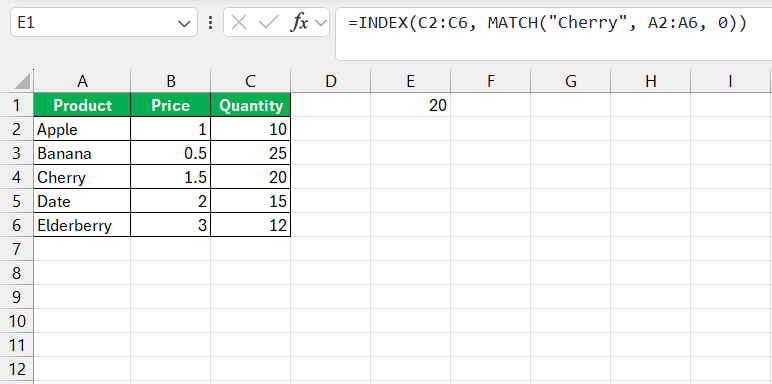Select the Cherry cell
Image resolution: width=772 pixels, height=384 pixels.
click(x=82, y=177)
